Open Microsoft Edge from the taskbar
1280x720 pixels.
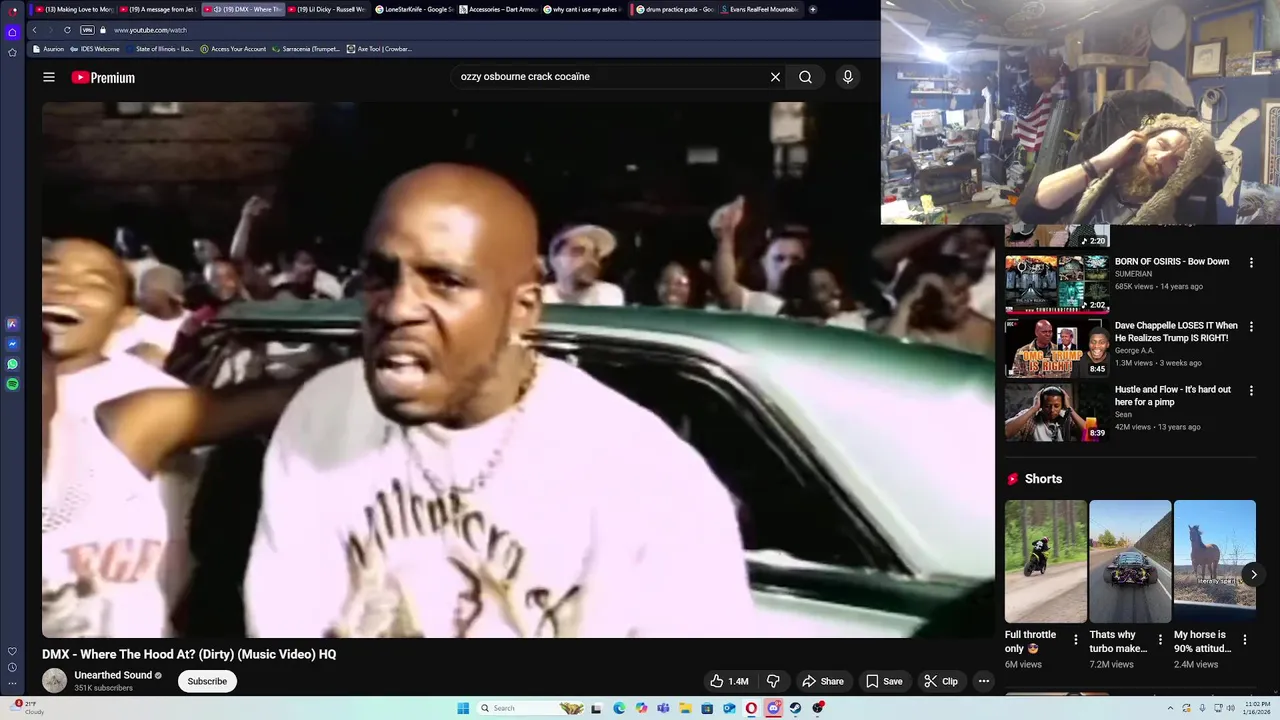619,708
